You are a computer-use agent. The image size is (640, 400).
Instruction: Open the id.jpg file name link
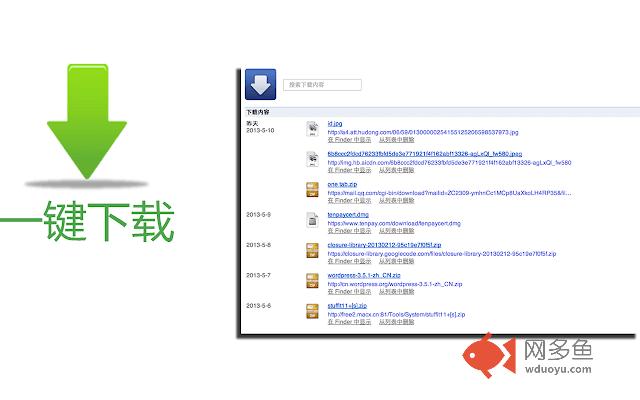pyautogui.click(x=335, y=123)
